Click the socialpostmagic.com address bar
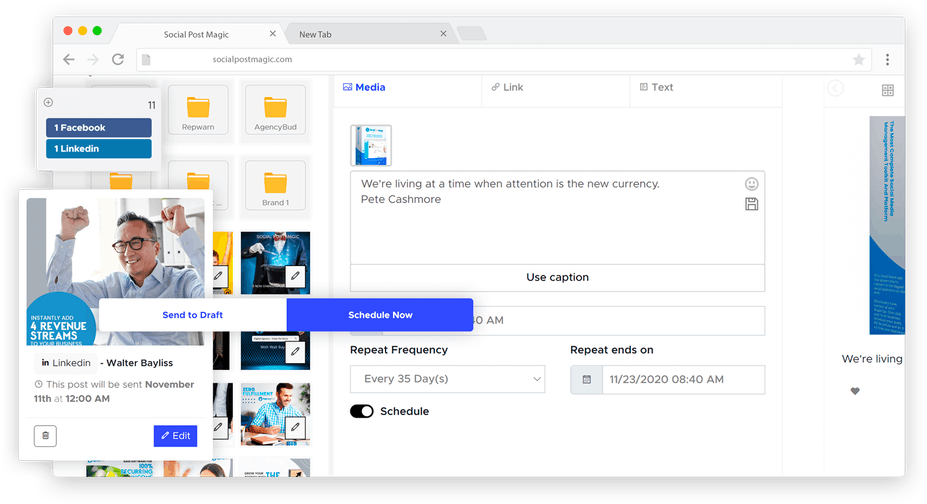 tap(504, 59)
